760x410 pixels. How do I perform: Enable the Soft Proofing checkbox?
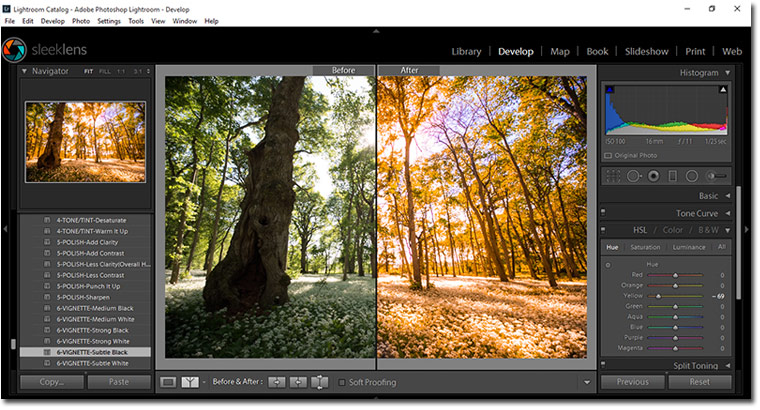coord(342,382)
